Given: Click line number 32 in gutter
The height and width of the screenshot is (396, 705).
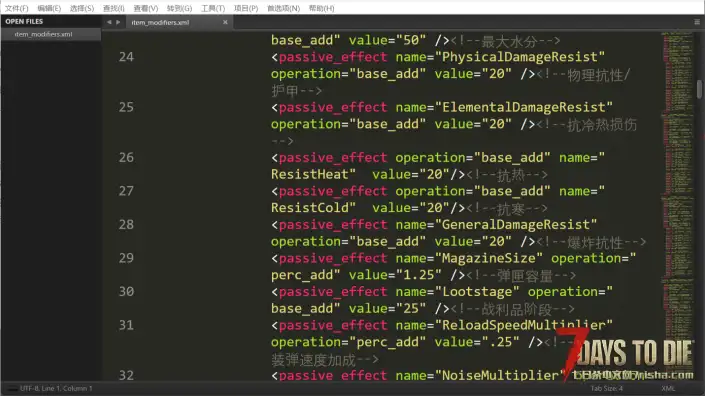Looking at the screenshot, I should [126, 375].
